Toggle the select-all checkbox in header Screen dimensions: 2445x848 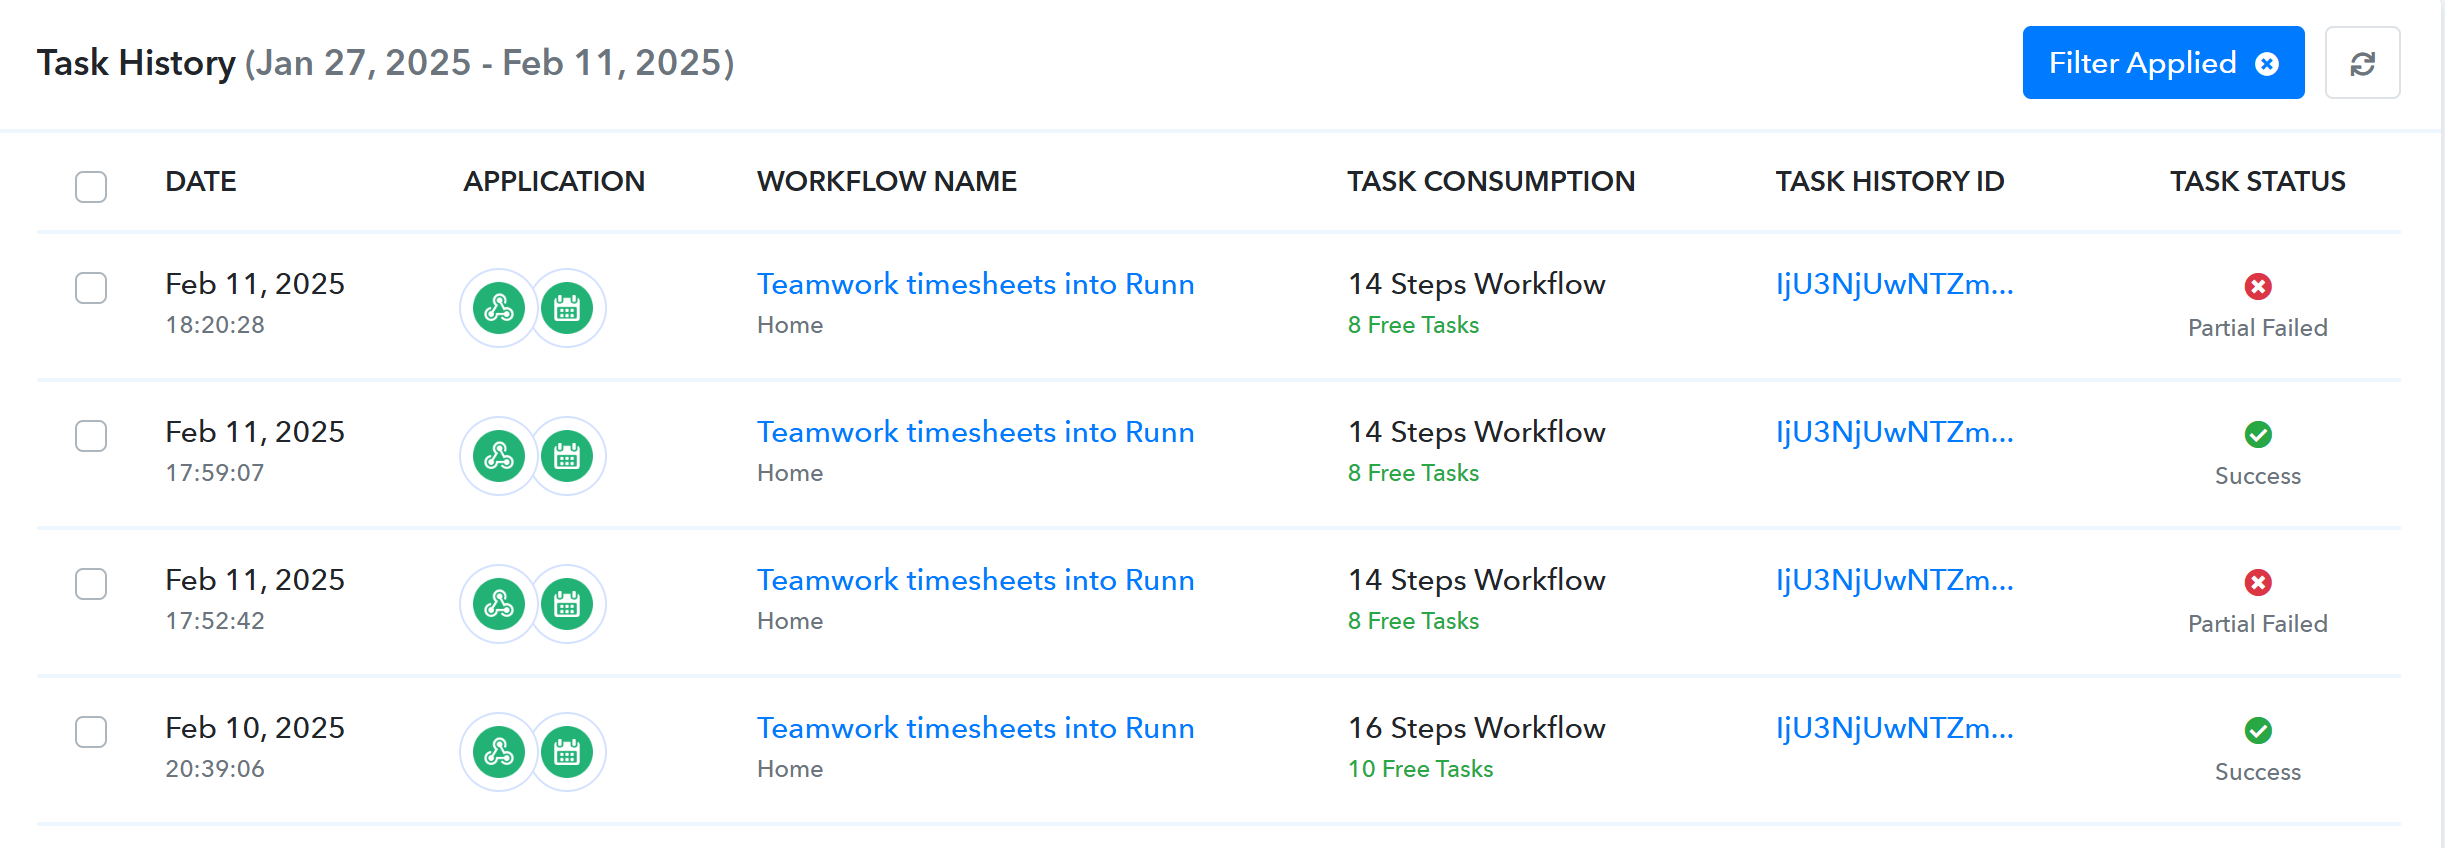pos(91,187)
